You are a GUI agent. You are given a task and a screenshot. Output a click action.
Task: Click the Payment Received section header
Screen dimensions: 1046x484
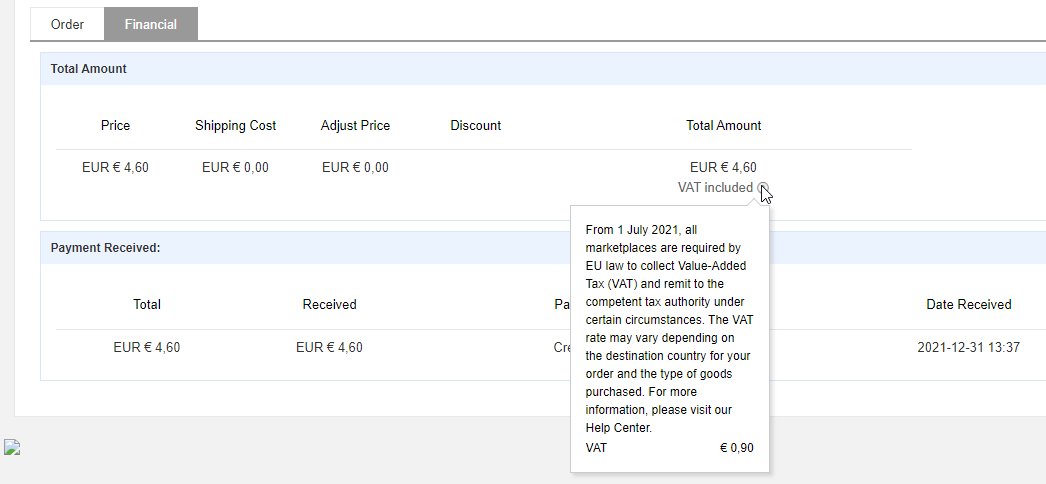[x=105, y=248]
